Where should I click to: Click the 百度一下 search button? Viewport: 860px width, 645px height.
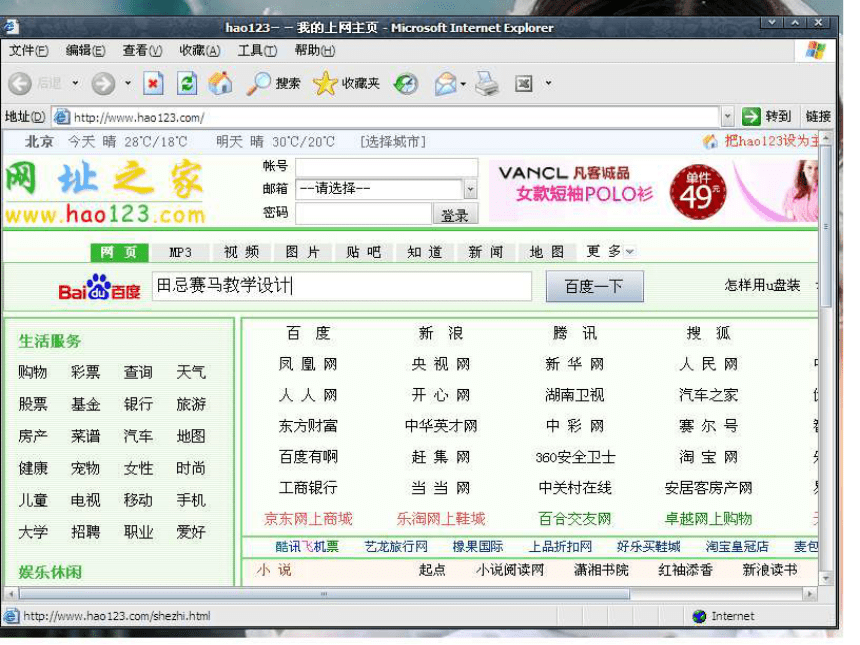click(595, 286)
